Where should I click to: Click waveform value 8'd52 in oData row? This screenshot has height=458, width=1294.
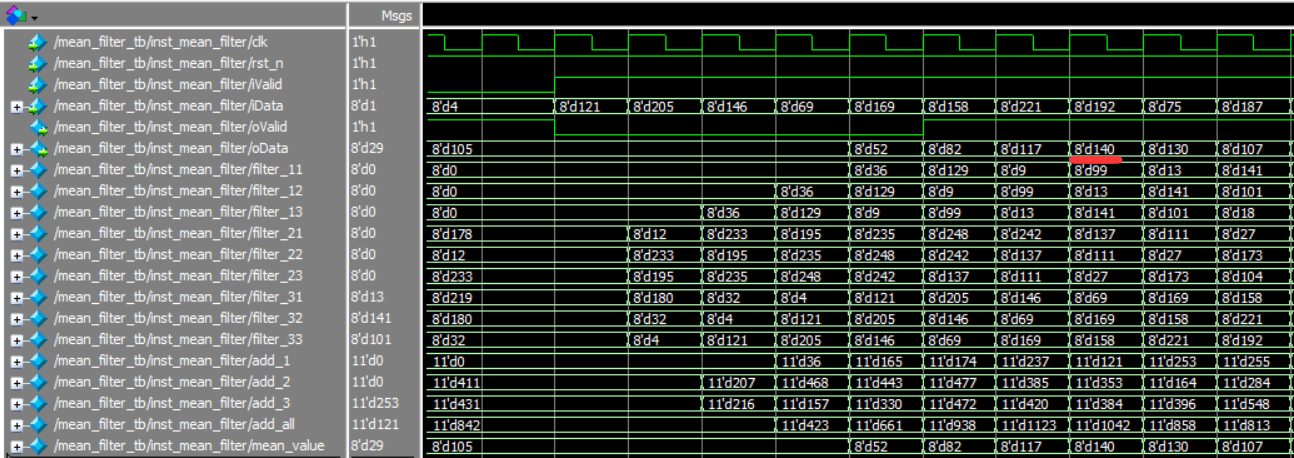click(x=873, y=149)
